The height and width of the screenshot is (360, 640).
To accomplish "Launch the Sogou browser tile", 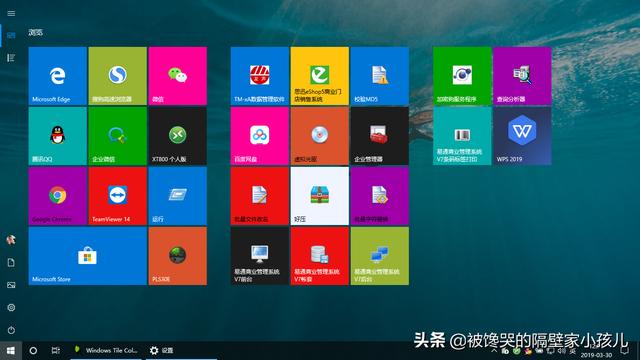I will [118, 76].
